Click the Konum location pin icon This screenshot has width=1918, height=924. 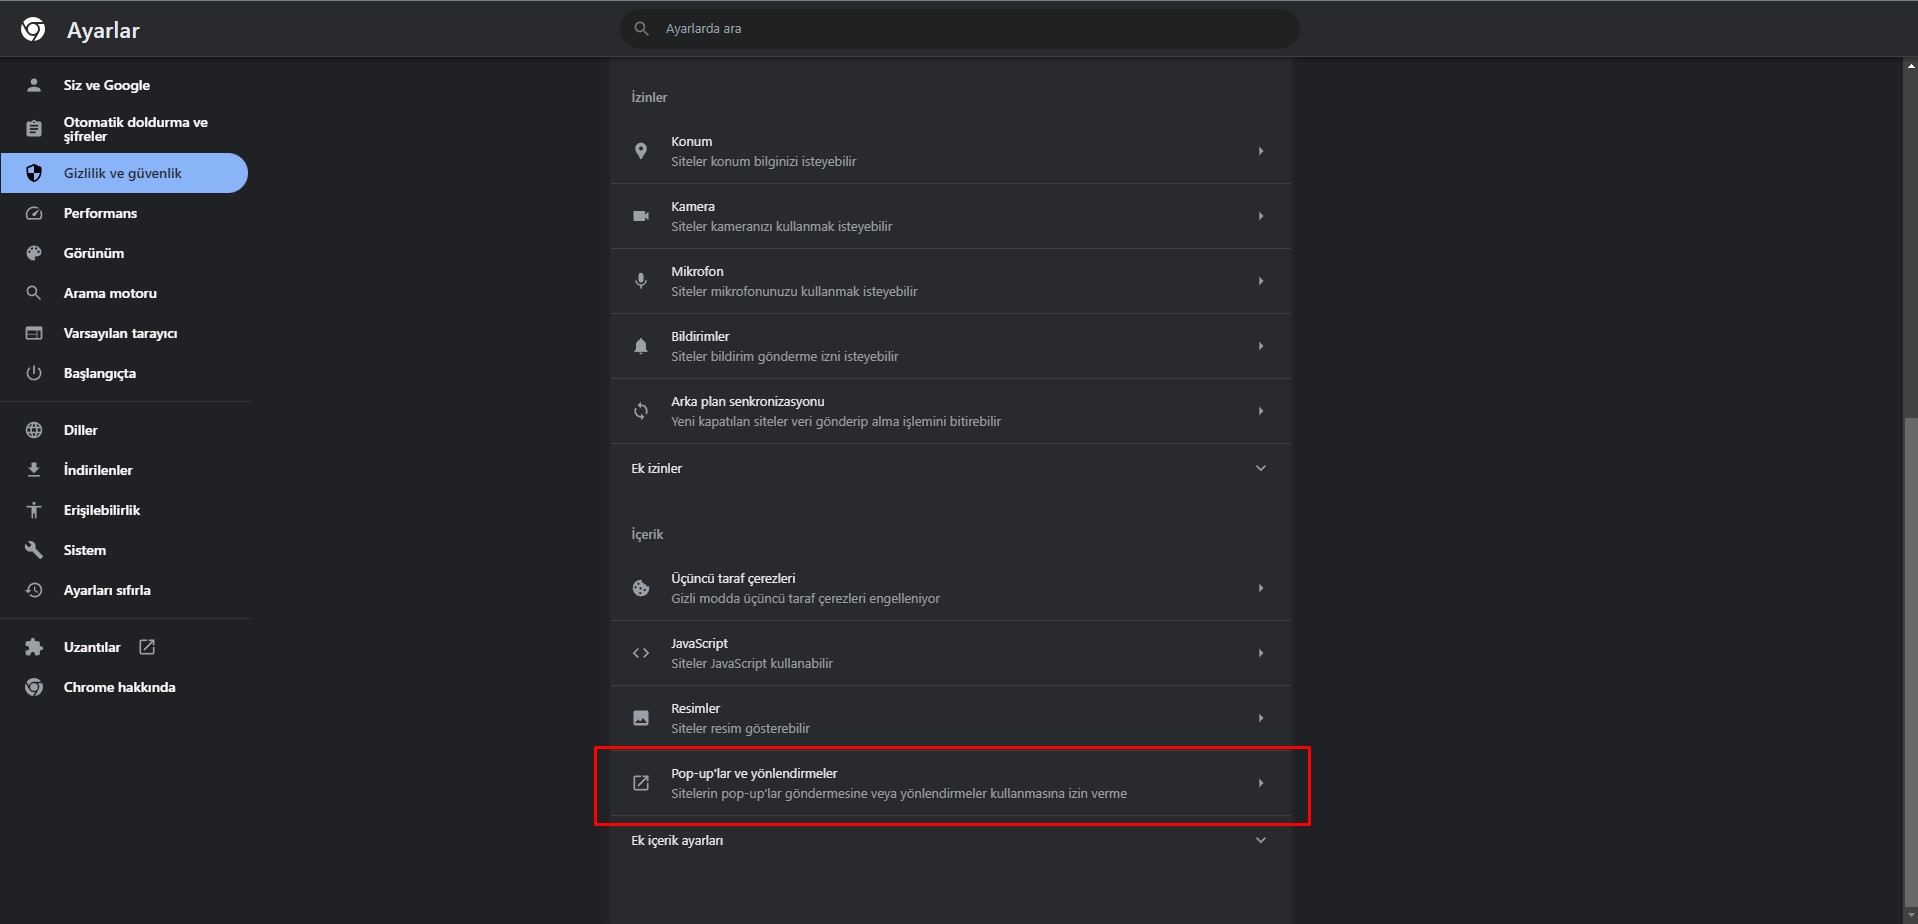coord(641,151)
